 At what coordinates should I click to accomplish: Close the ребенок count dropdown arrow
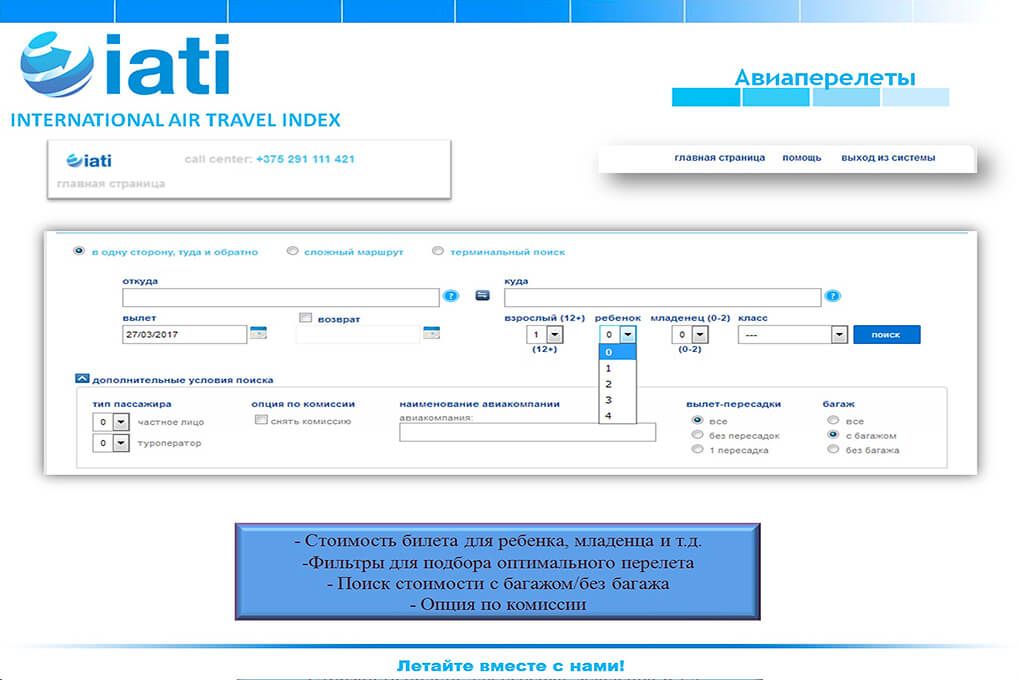tap(628, 335)
